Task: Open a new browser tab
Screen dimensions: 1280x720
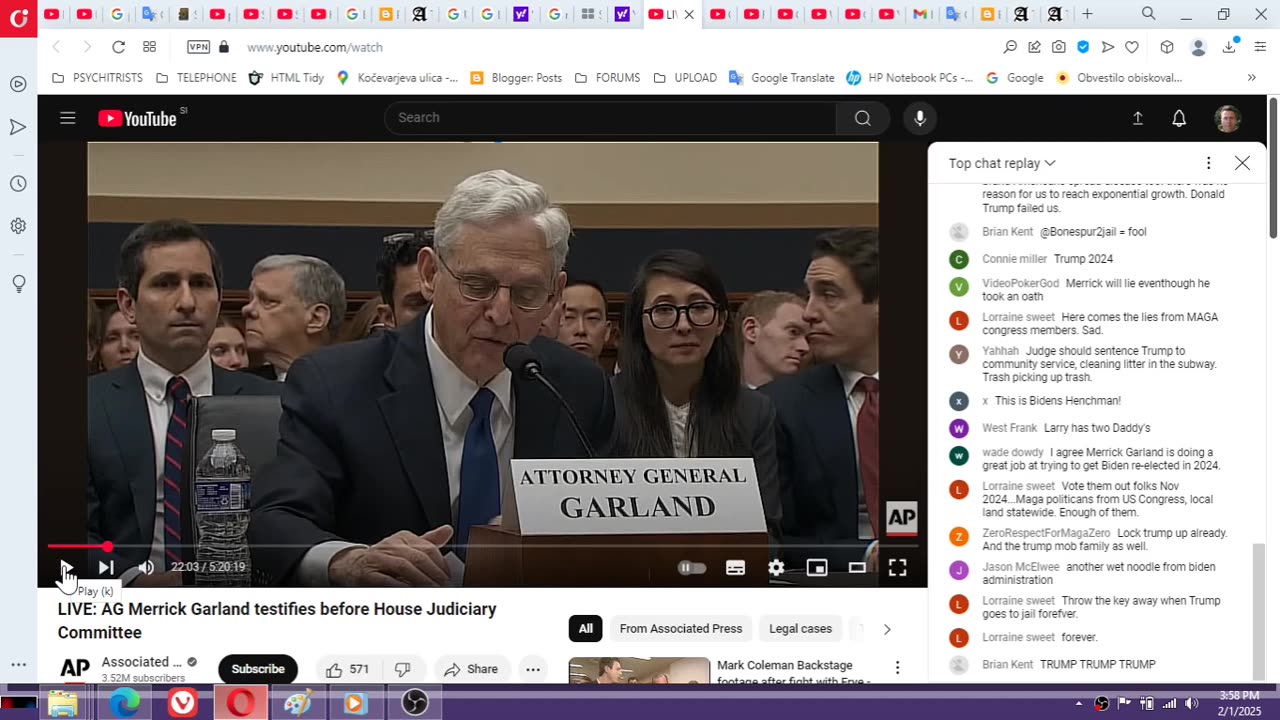Action: point(1087,14)
